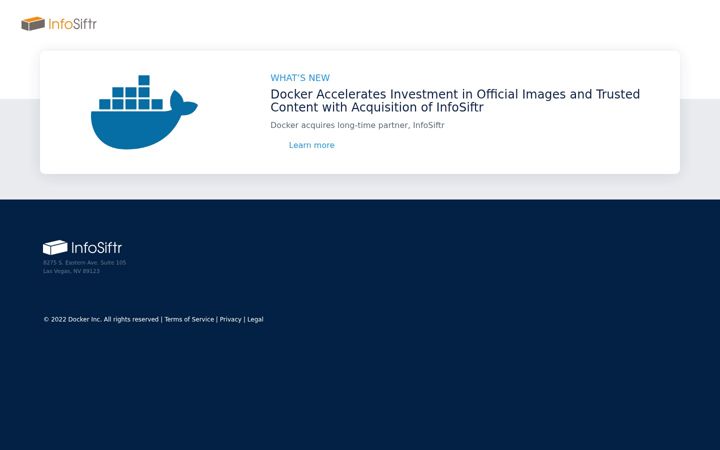This screenshot has height=450, width=720.
Task: Click the '© 2022 Docker Inc.' copyright text
Action: (x=101, y=319)
